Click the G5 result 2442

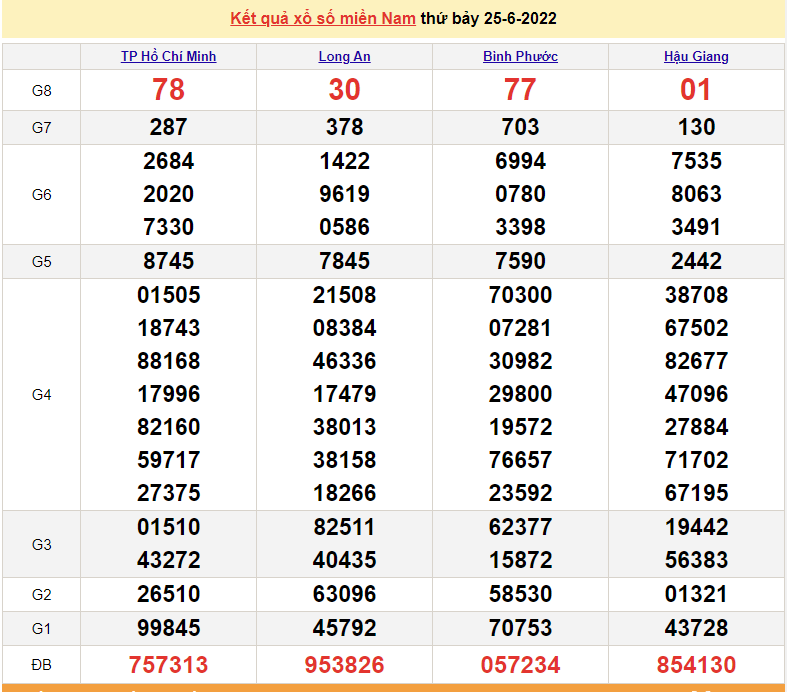point(696,261)
